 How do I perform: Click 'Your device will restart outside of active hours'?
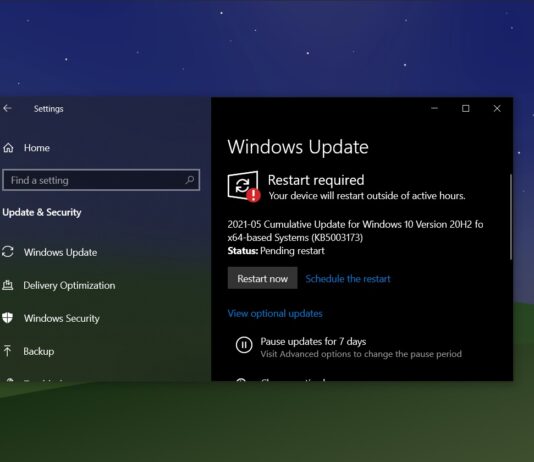point(367,196)
